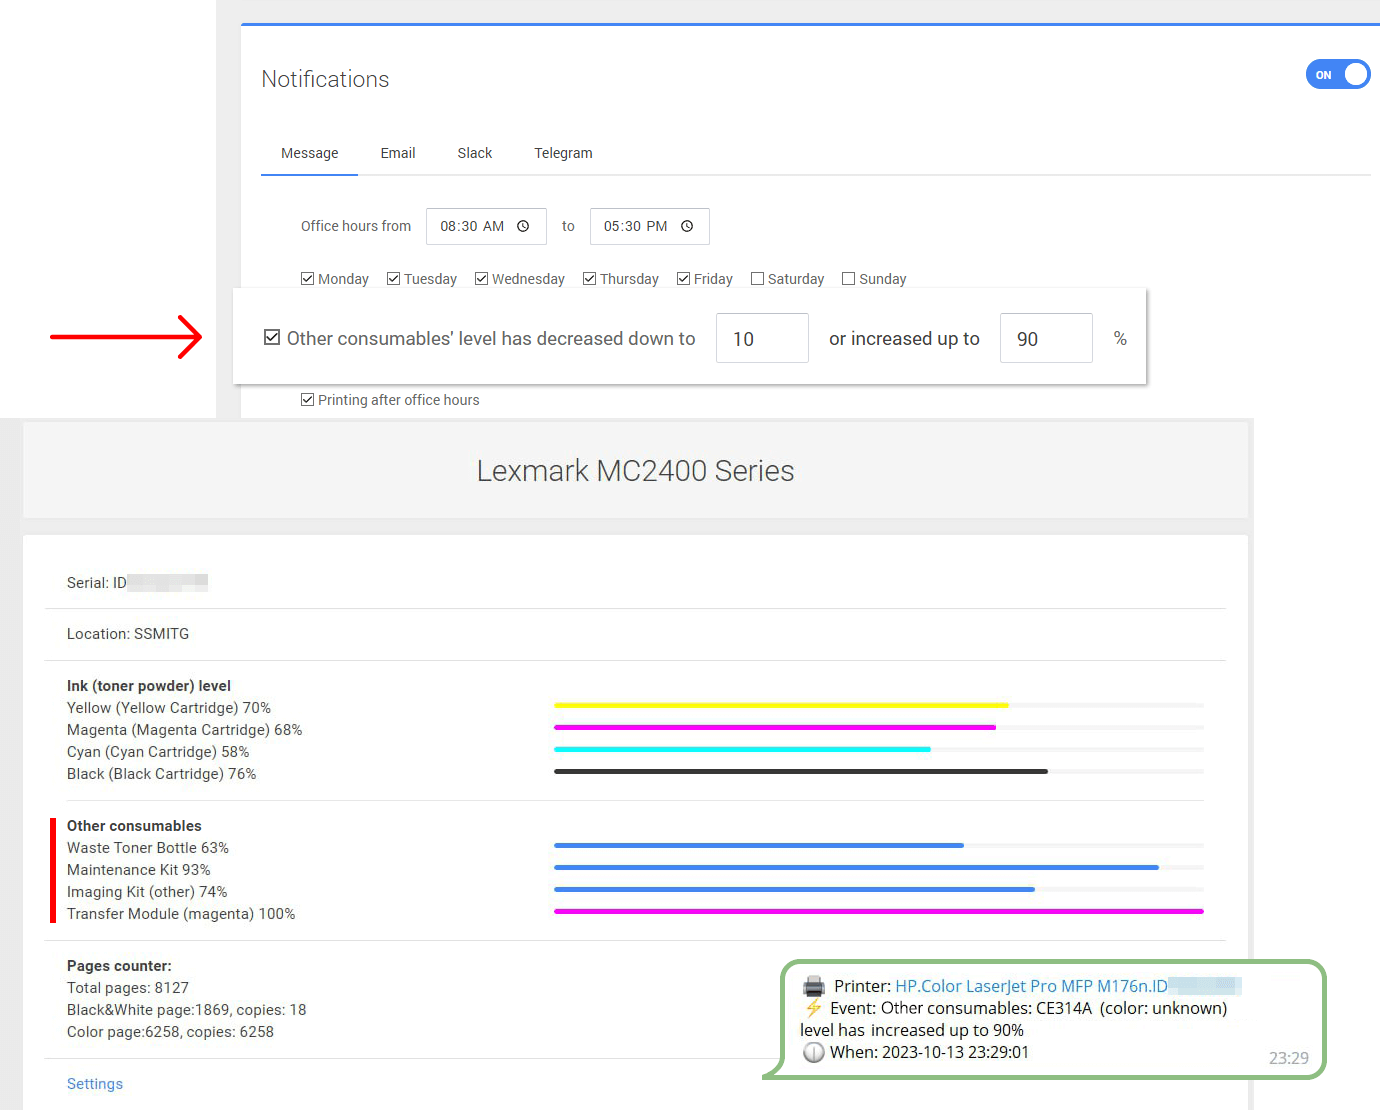Select the Telegram tab
Viewport: 1380px width, 1110px height.
(563, 153)
